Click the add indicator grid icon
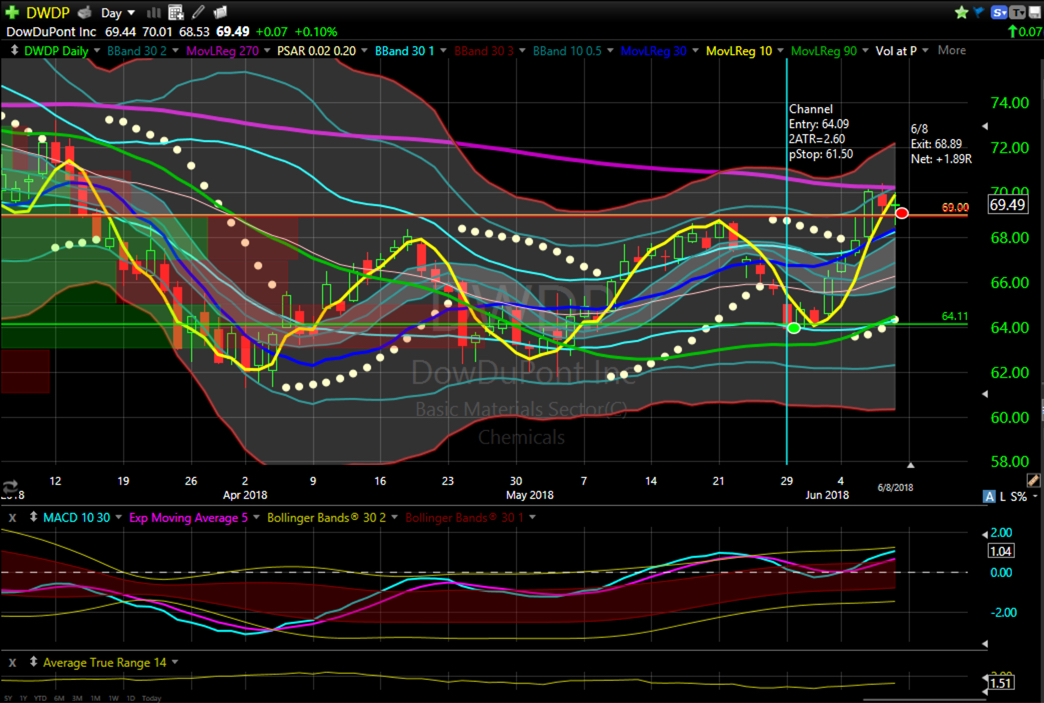Viewport: 1044px width, 703px height. pyautogui.click(x=176, y=12)
